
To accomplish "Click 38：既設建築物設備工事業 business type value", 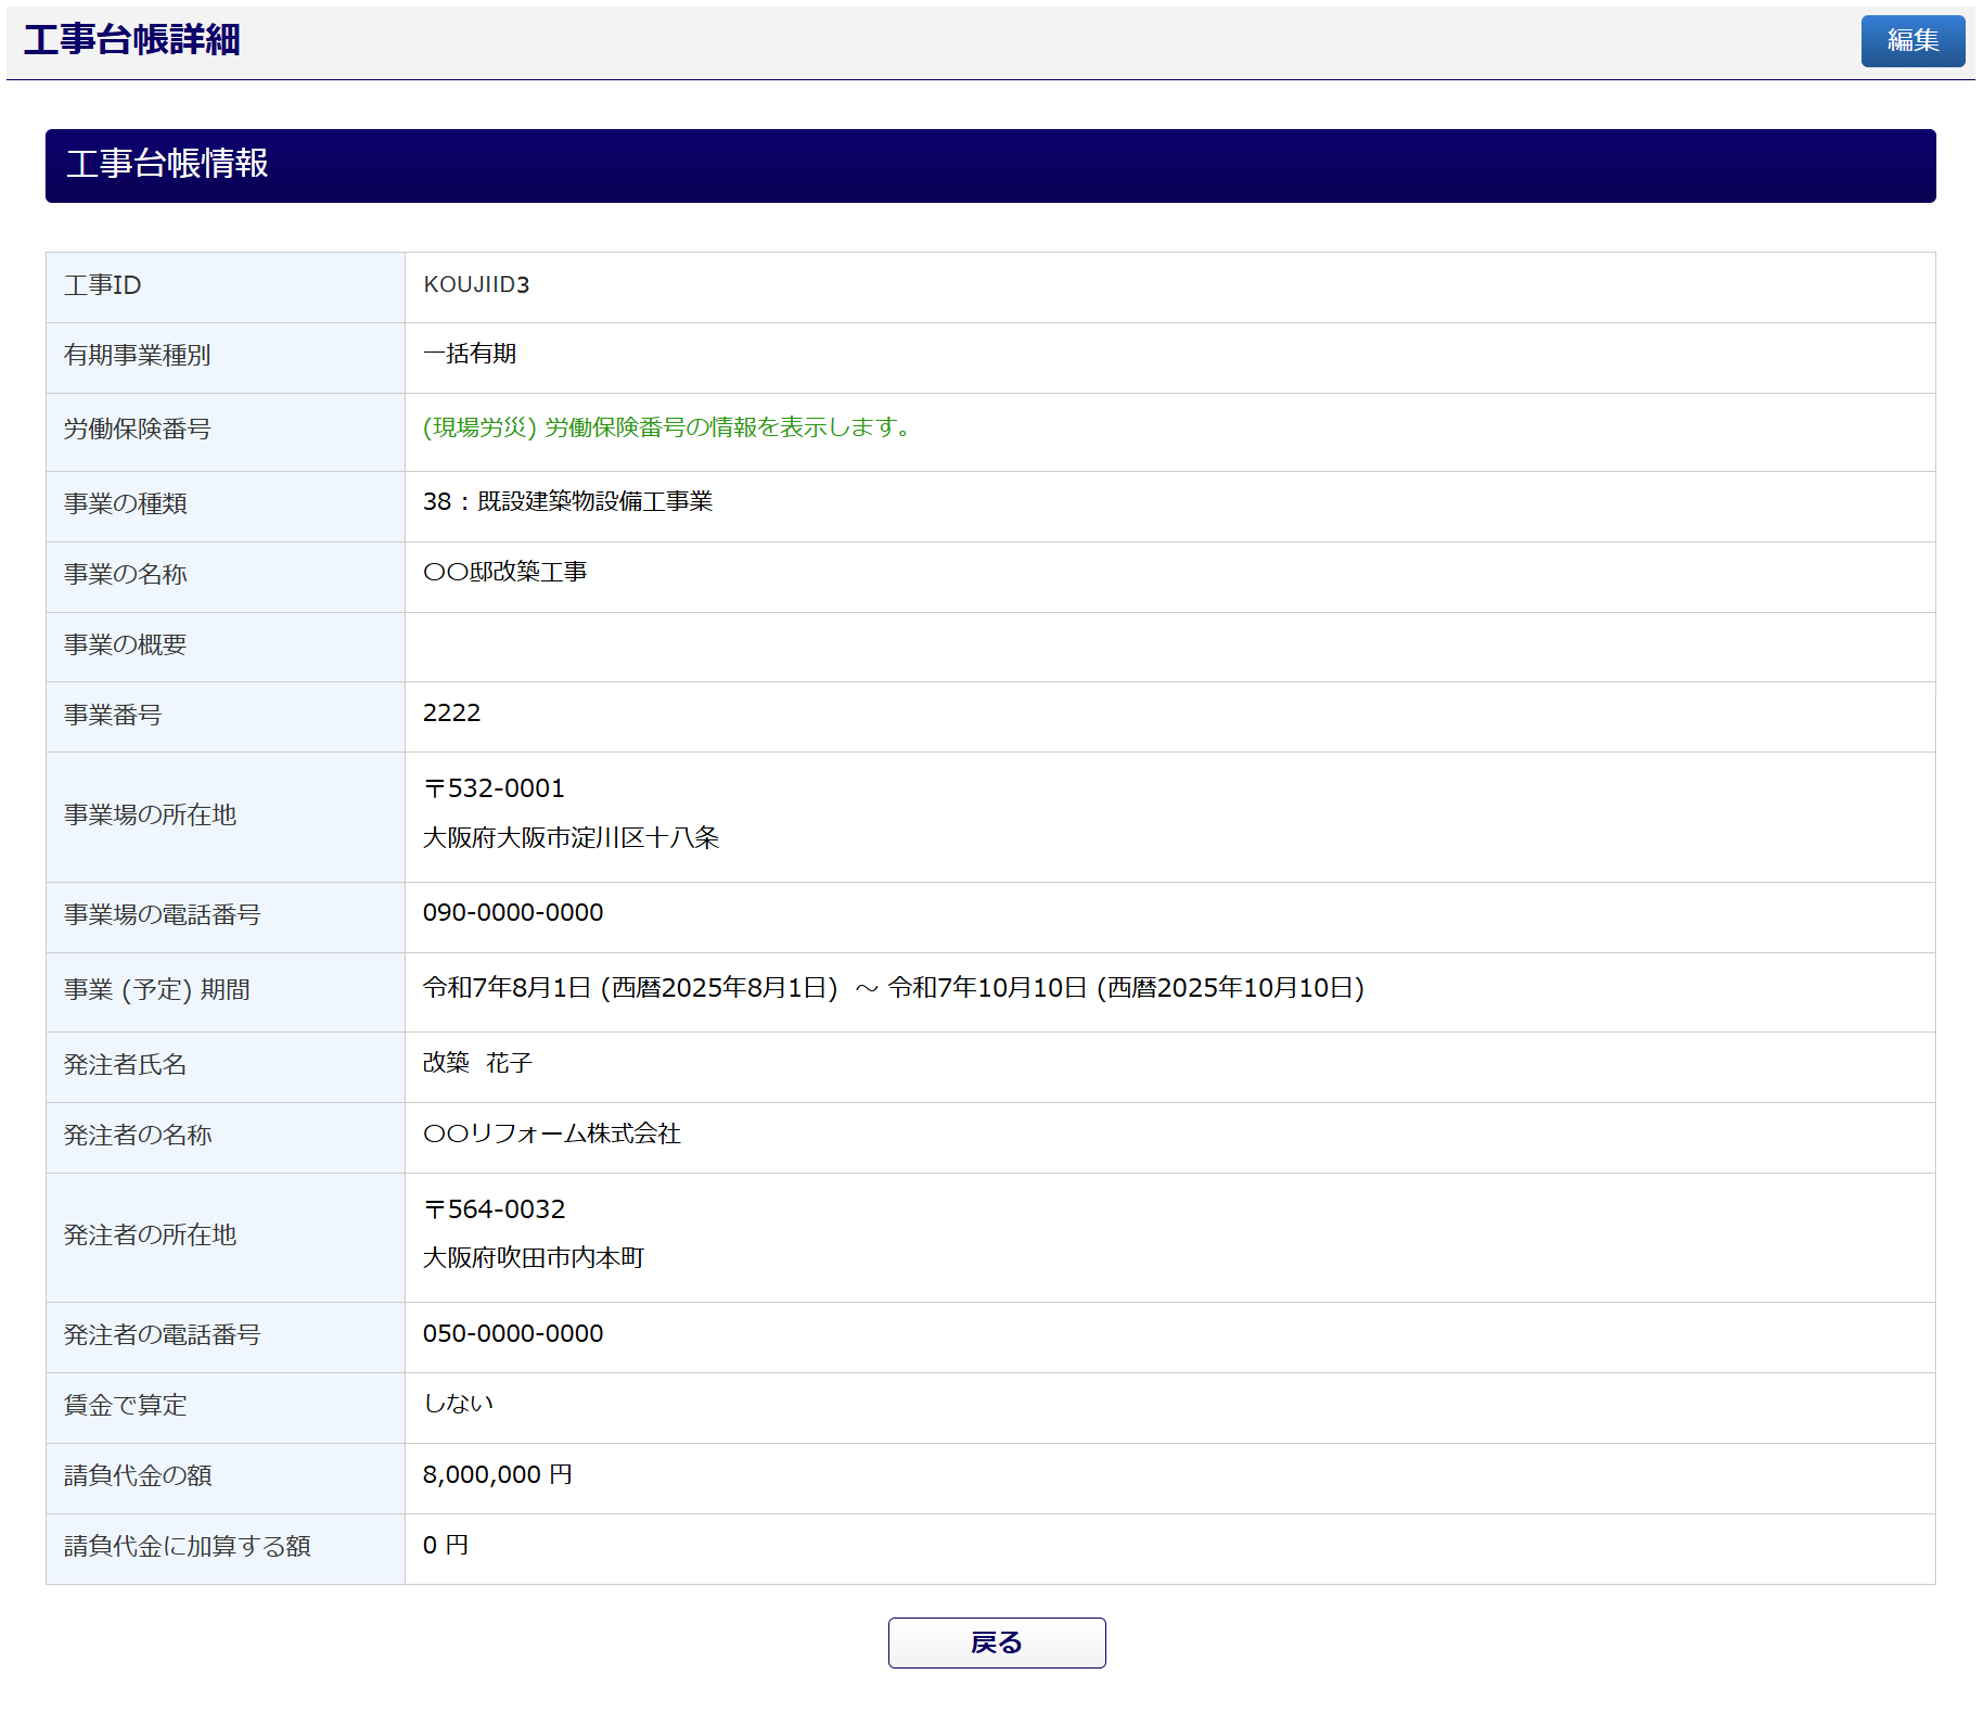I will tap(567, 502).
